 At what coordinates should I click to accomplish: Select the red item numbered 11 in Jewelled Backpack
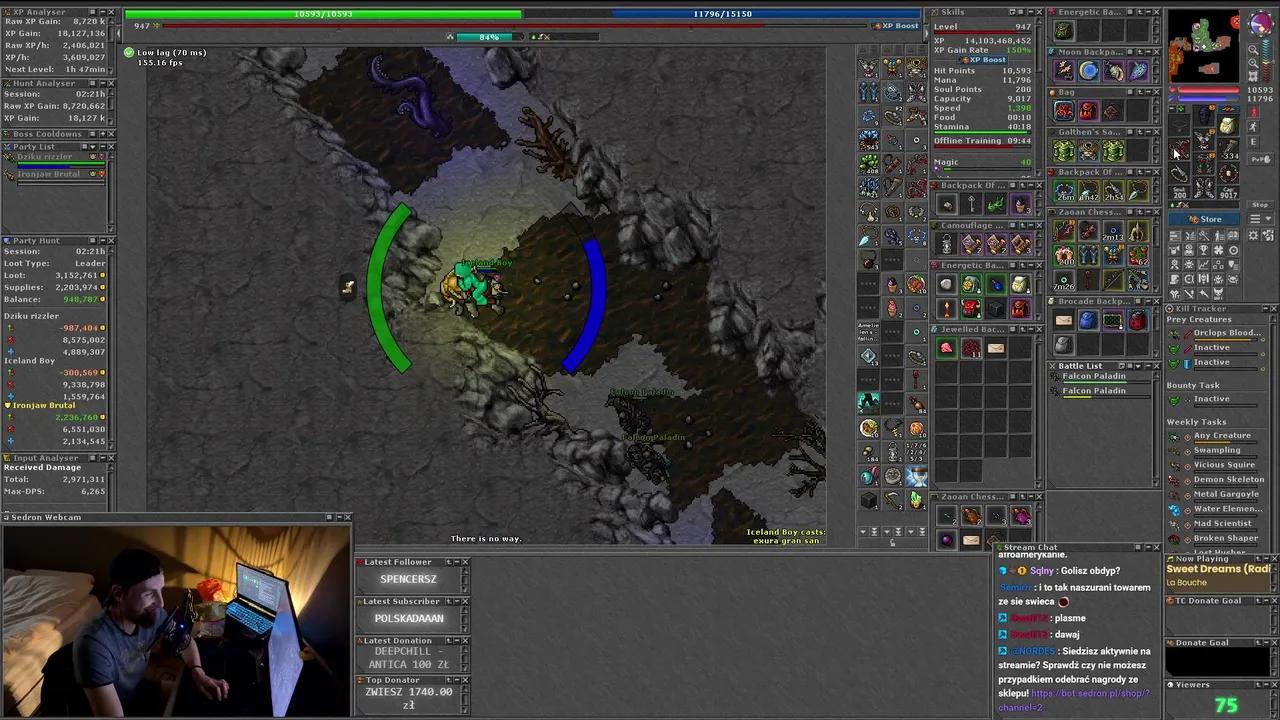971,348
